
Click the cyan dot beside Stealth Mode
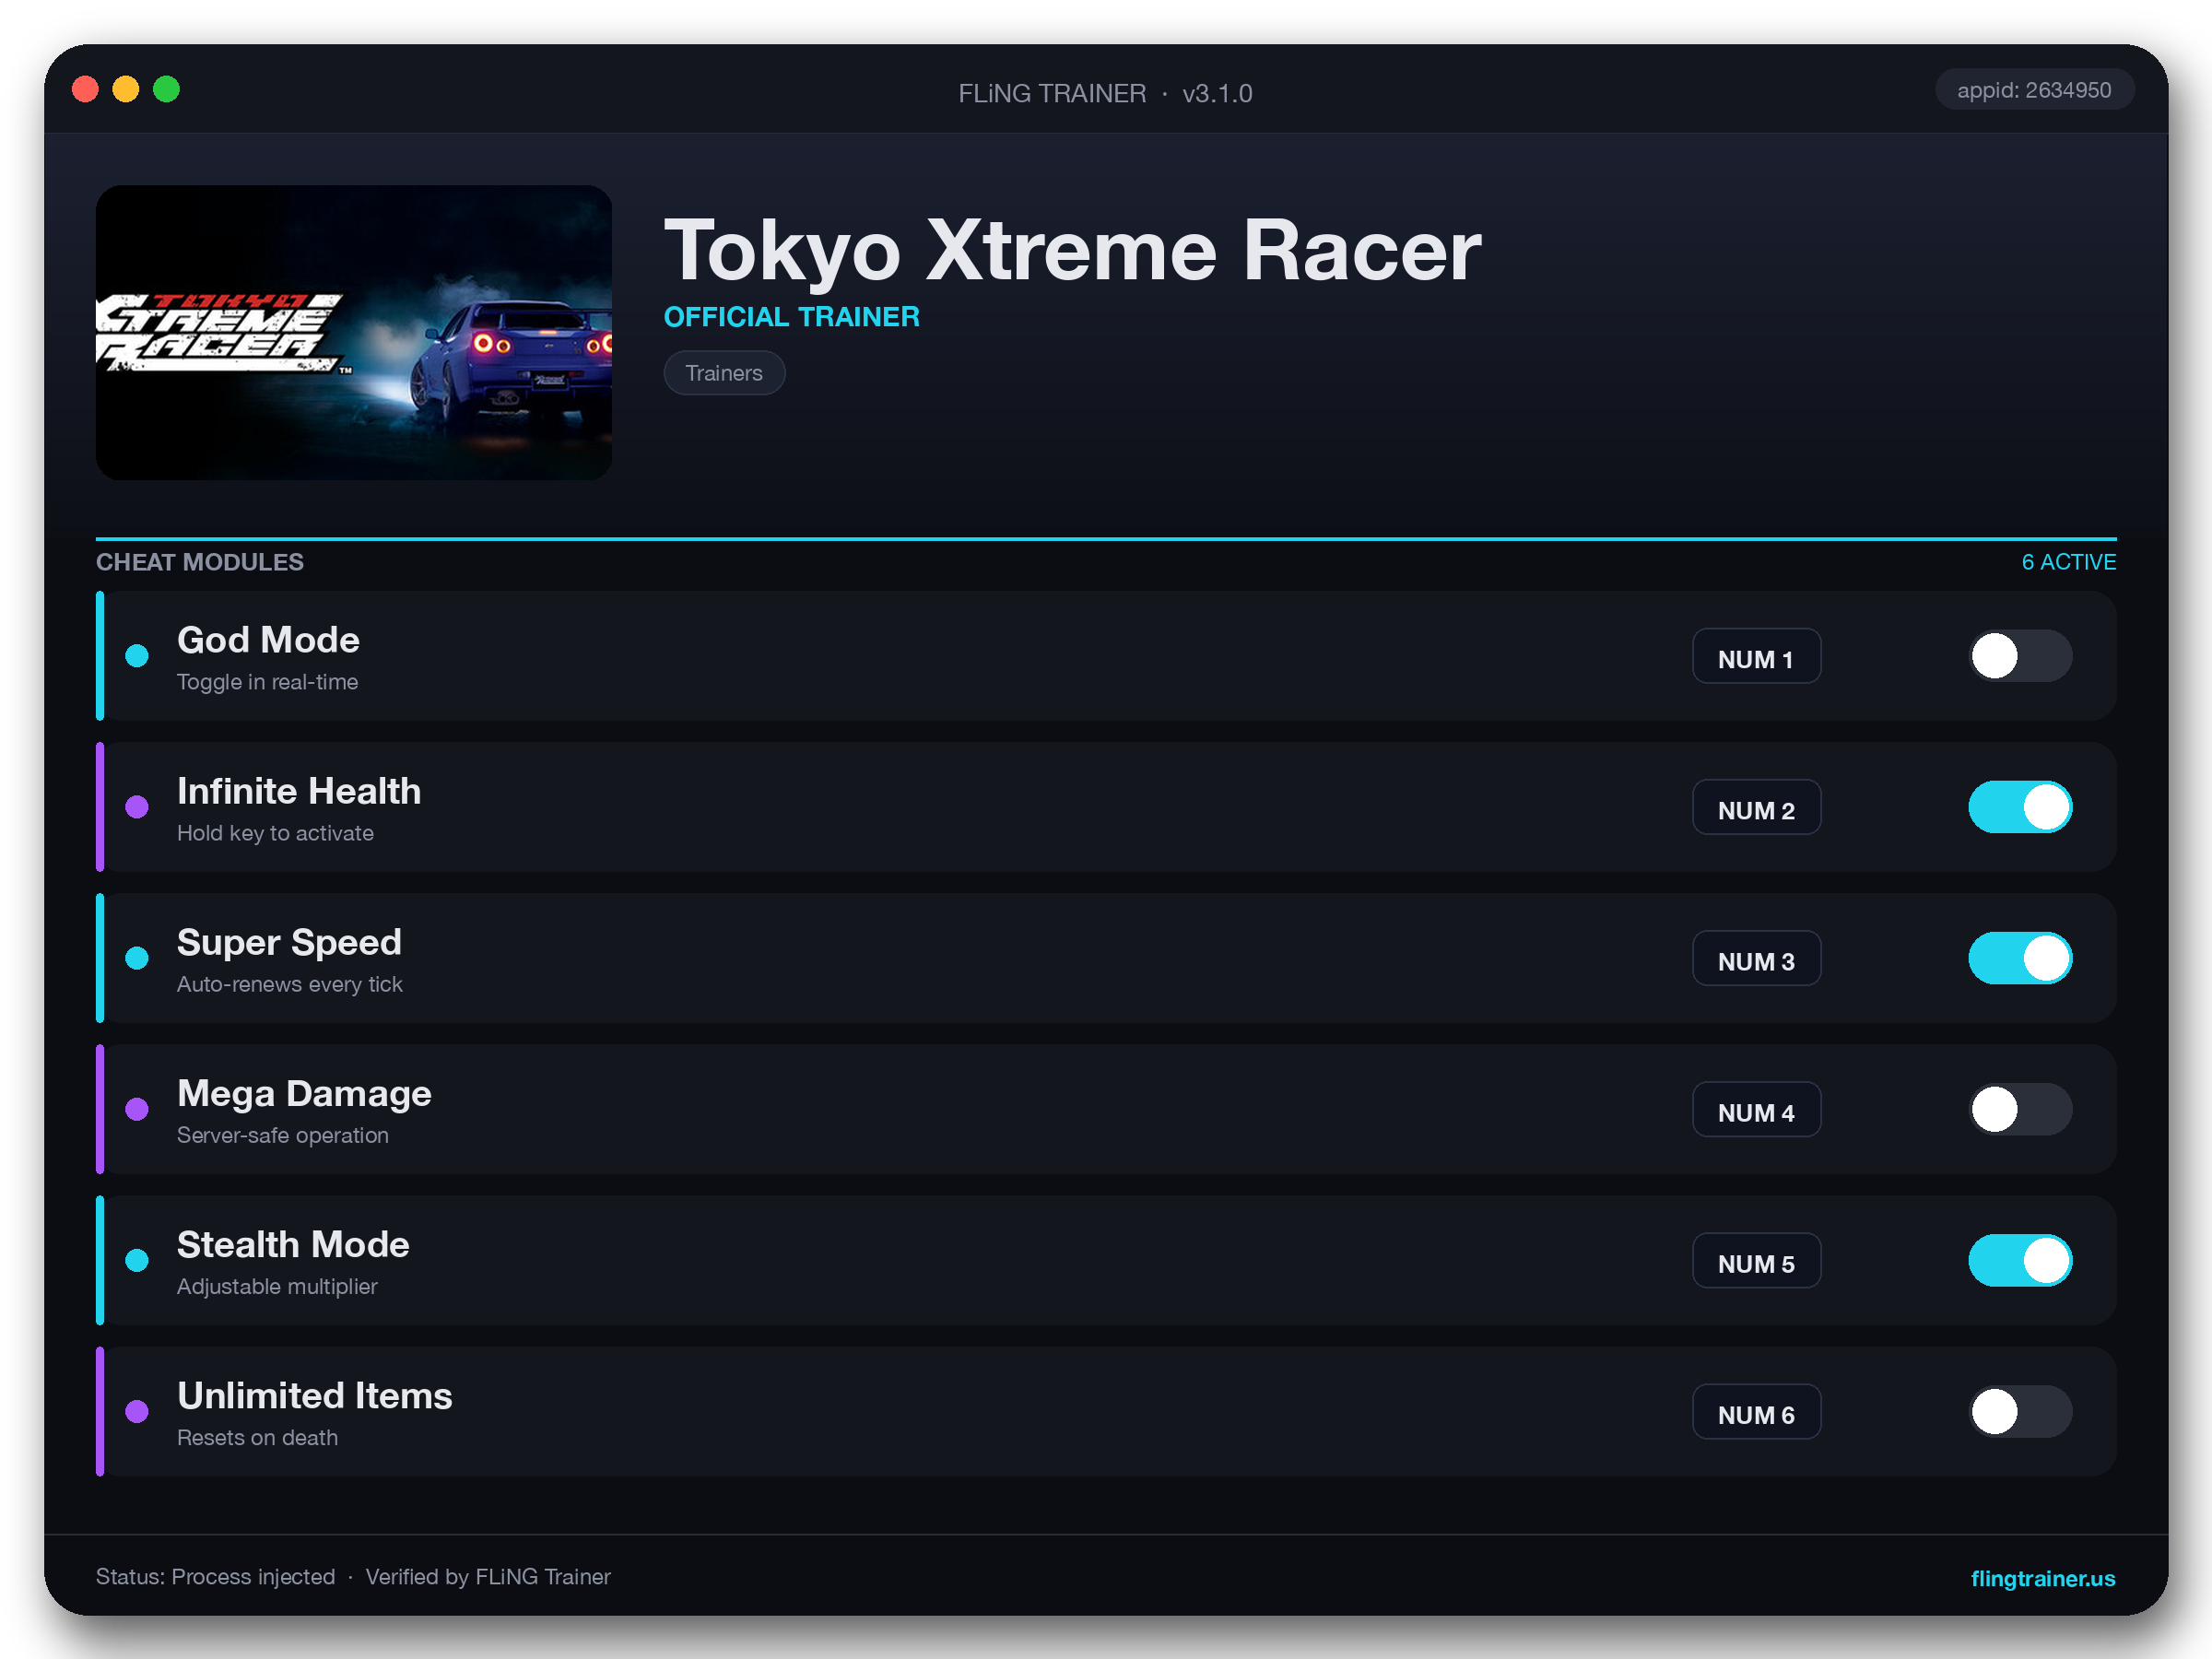pyautogui.click(x=137, y=1260)
